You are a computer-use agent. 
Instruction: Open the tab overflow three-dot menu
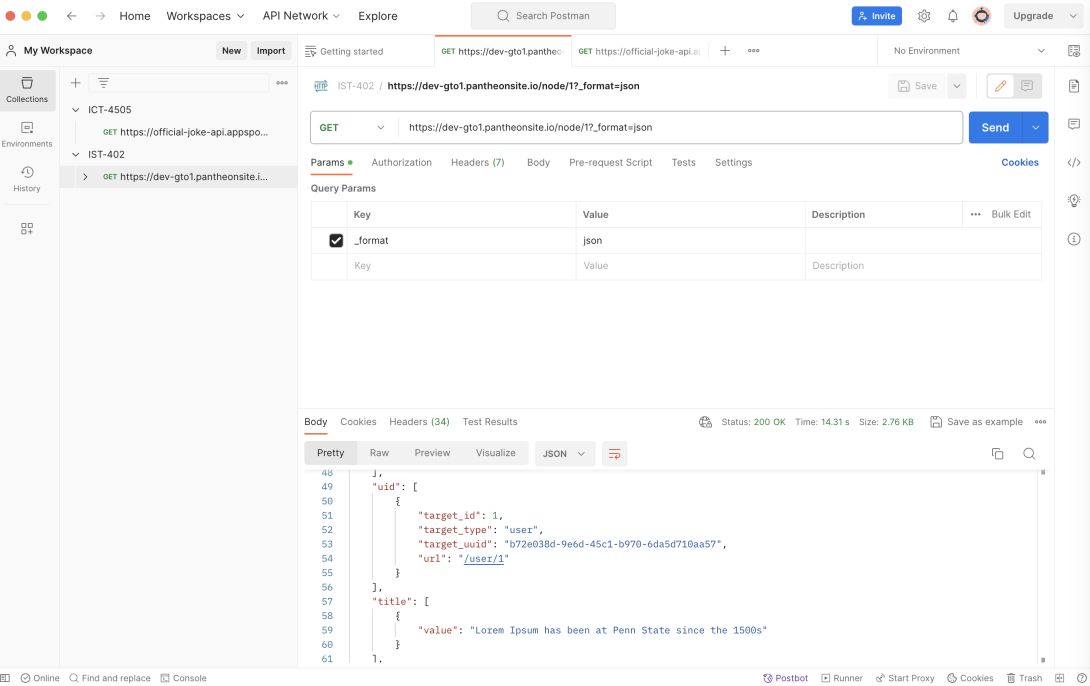[x=754, y=51]
